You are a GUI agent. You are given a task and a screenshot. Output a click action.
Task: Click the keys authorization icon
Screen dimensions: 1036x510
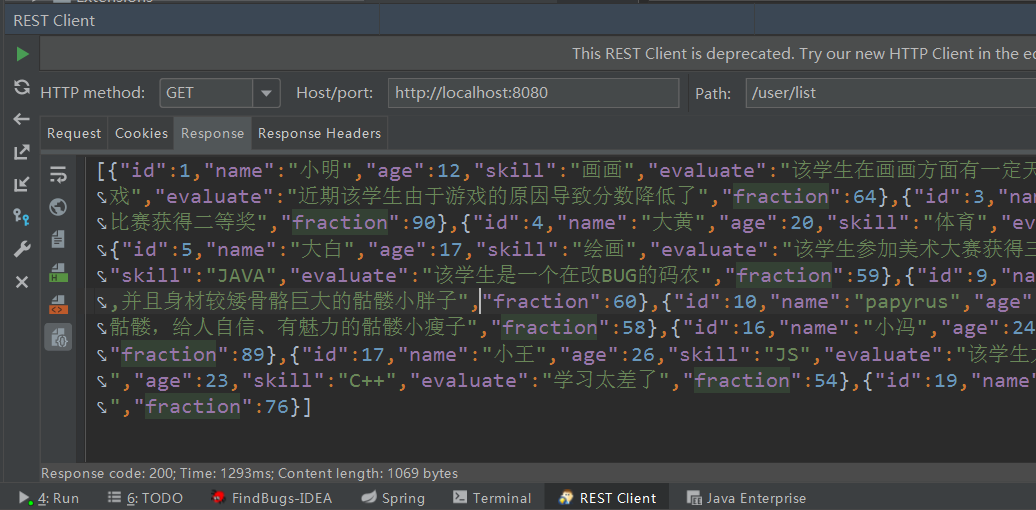[22, 216]
